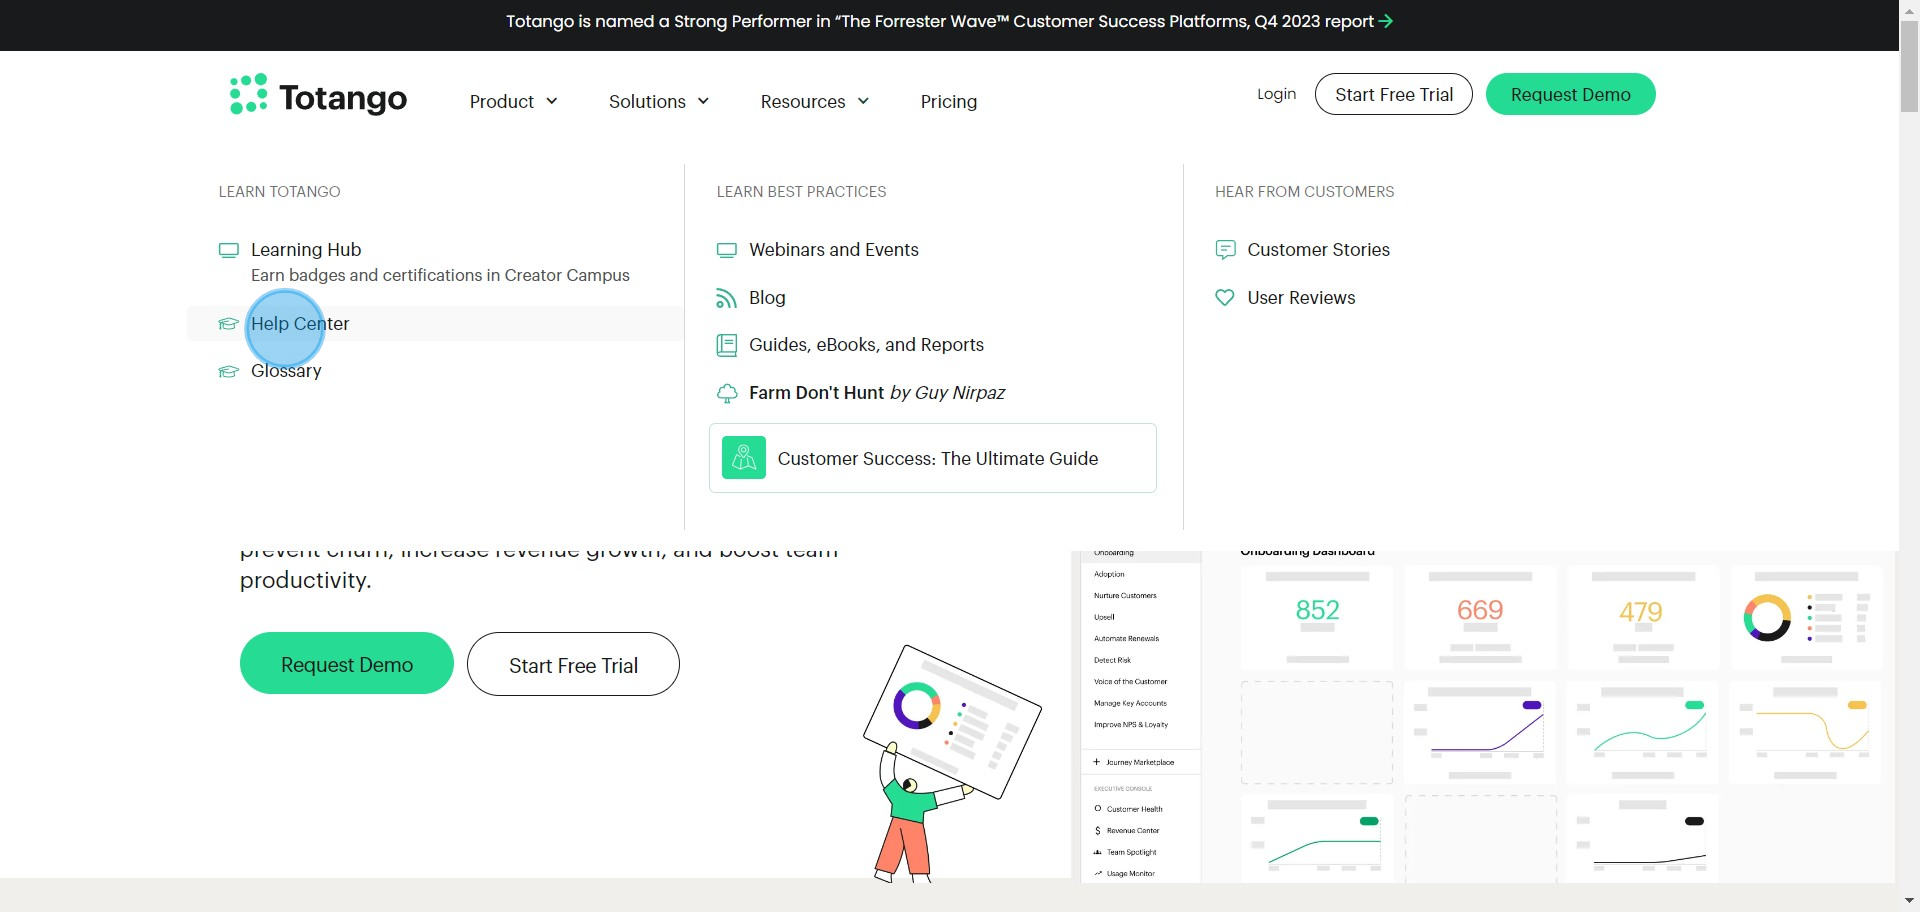Click the Request Demo hero button

pyautogui.click(x=347, y=664)
